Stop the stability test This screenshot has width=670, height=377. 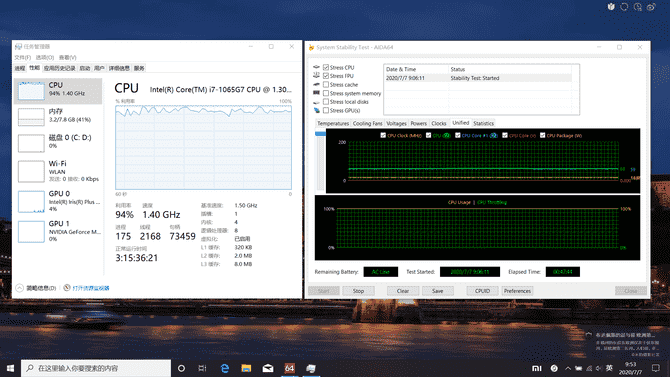click(x=358, y=291)
